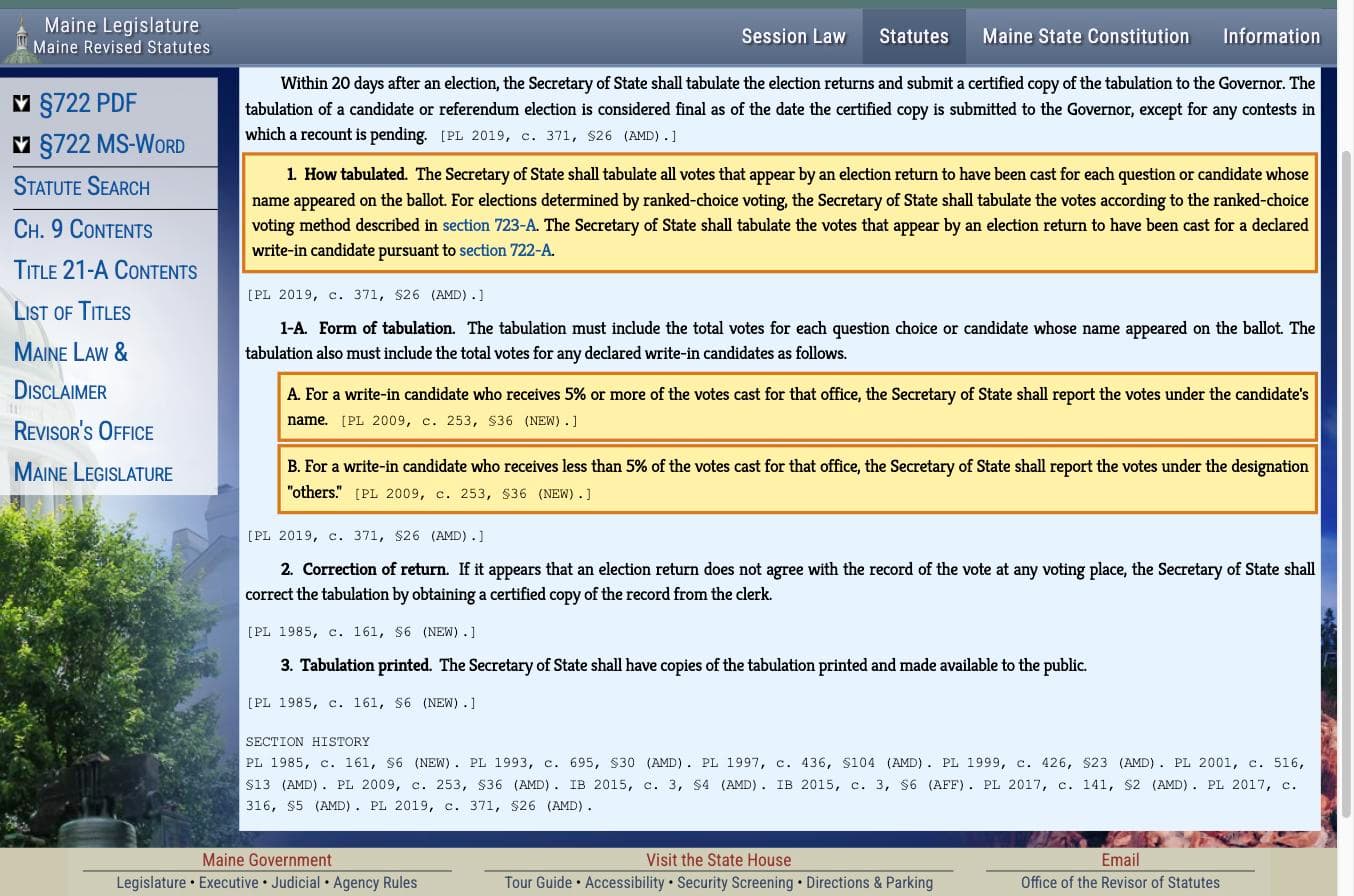Click the '2. Correction of return.' heading

coord(364,569)
